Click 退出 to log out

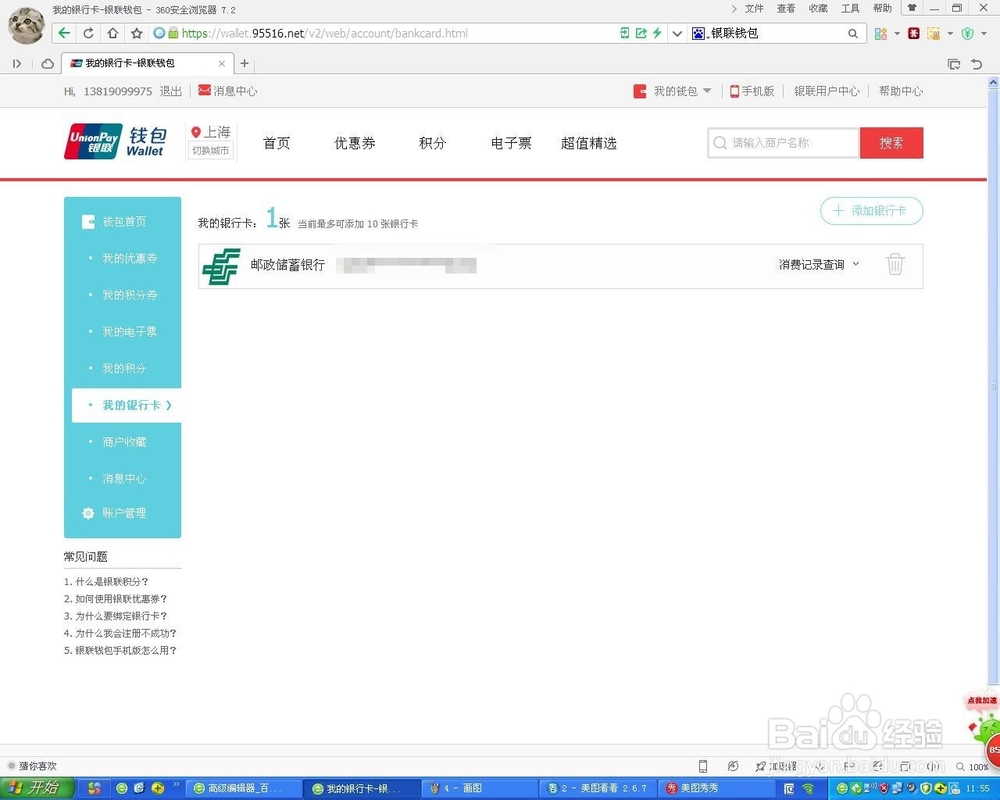click(170, 91)
